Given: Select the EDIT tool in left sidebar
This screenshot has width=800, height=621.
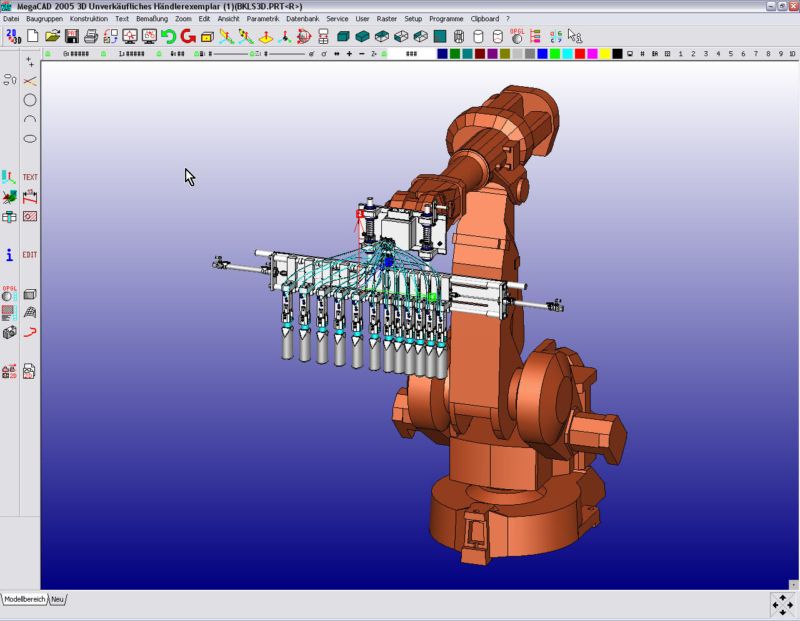Looking at the screenshot, I should coord(30,255).
